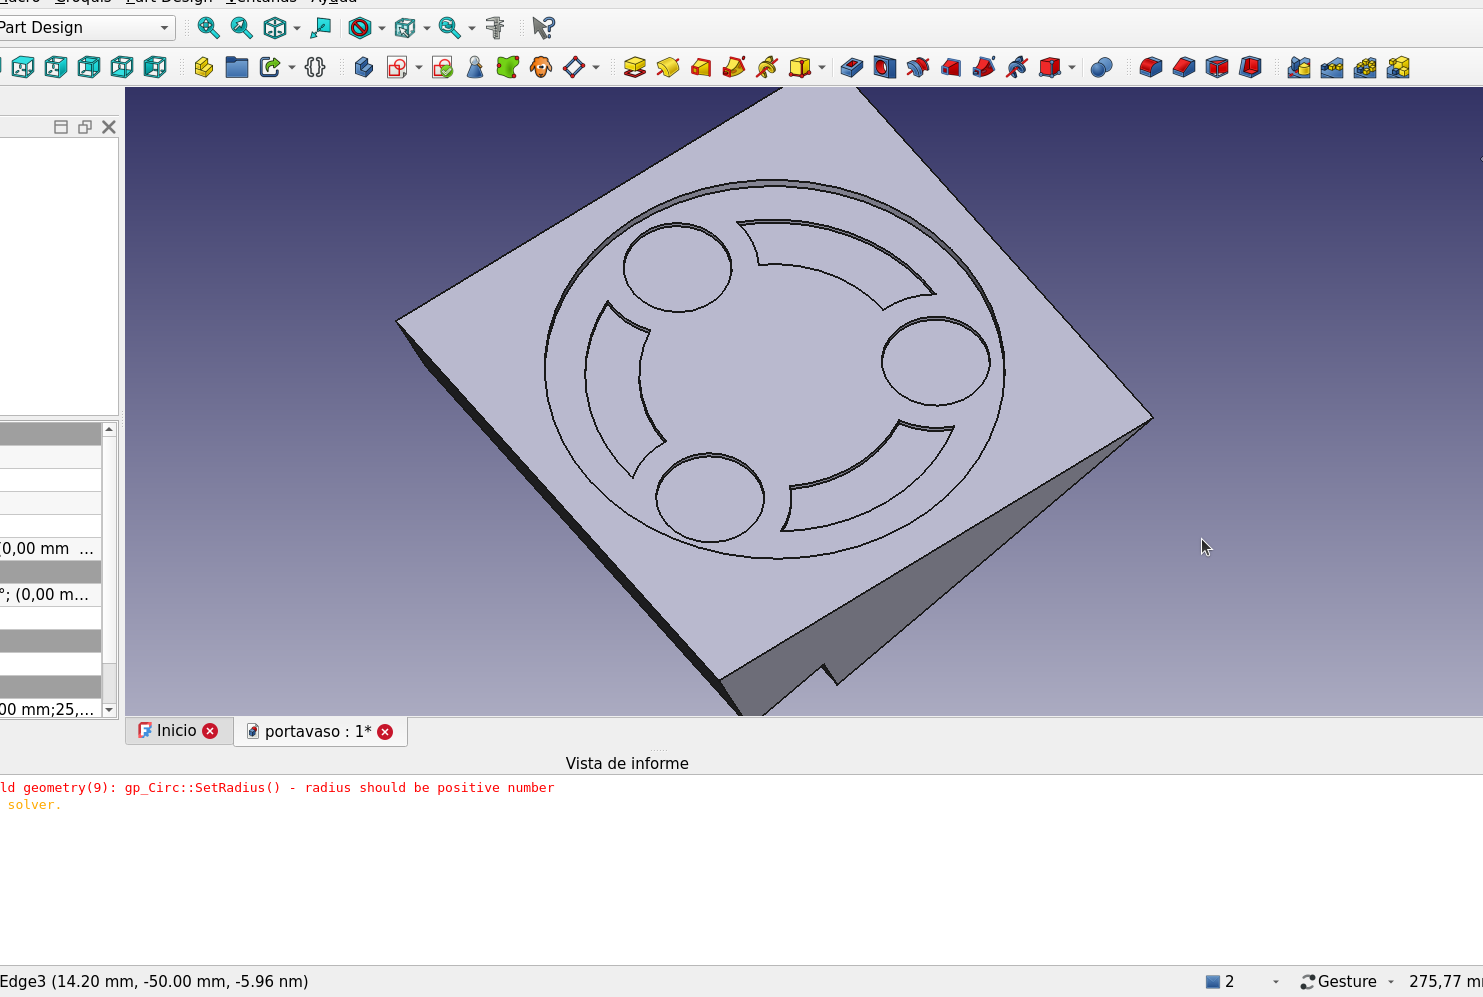Click the circular hole on the model's right
The height and width of the screenshot is (997, 1483).
935,362
